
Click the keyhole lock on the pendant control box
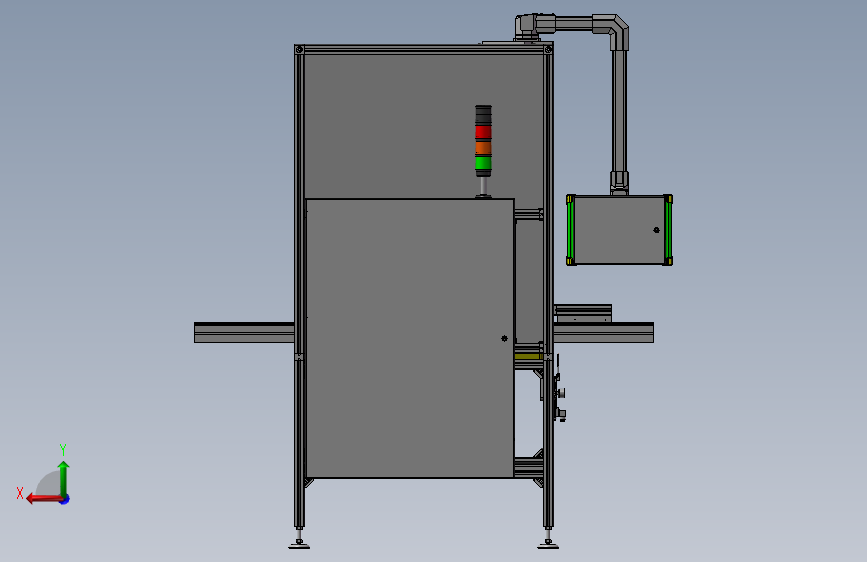656,230
